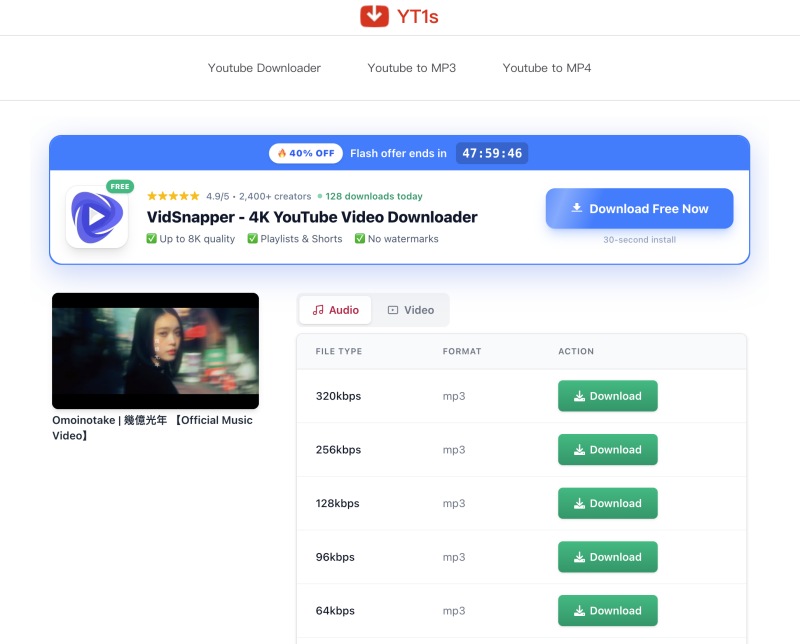Click the green FREE badge
The width and height of the screenshot is (800, 644).
(x=120, y=186)
